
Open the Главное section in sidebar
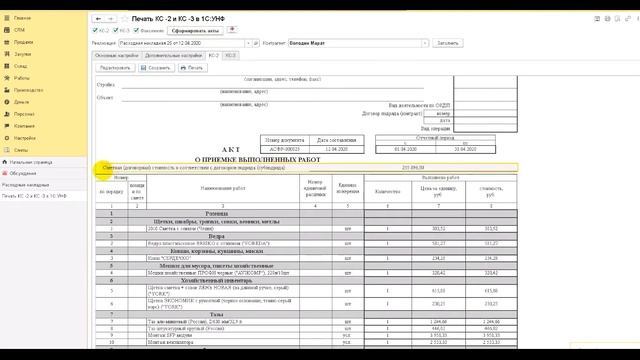22,18
